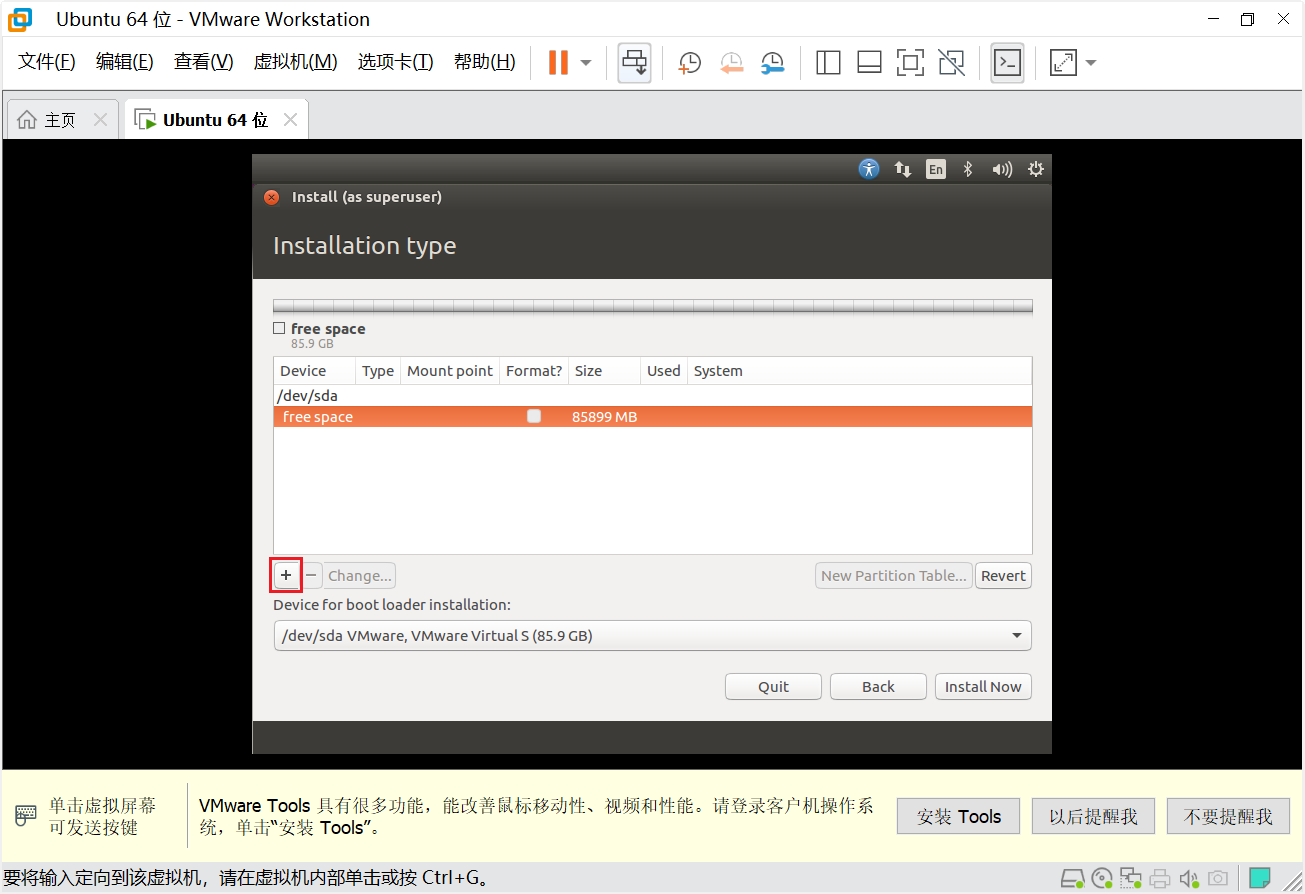Open the console view toolbar button
The width and height of the screenshot is (1305, 894).
(1007, 62)
